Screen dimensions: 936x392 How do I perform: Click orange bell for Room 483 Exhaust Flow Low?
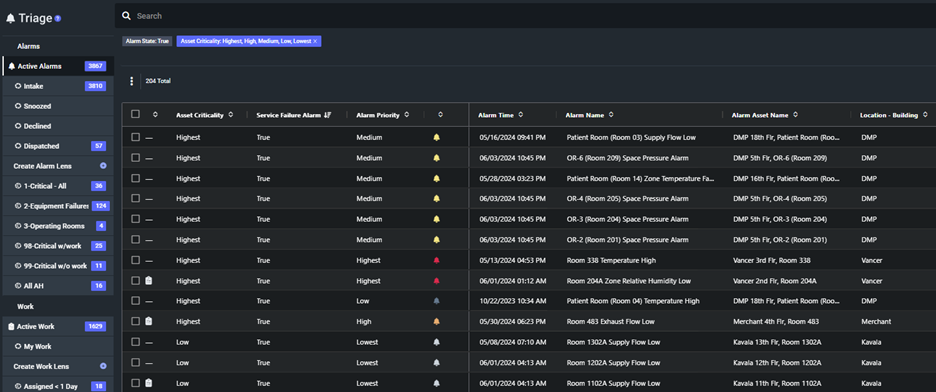click(x=436, y=321)
